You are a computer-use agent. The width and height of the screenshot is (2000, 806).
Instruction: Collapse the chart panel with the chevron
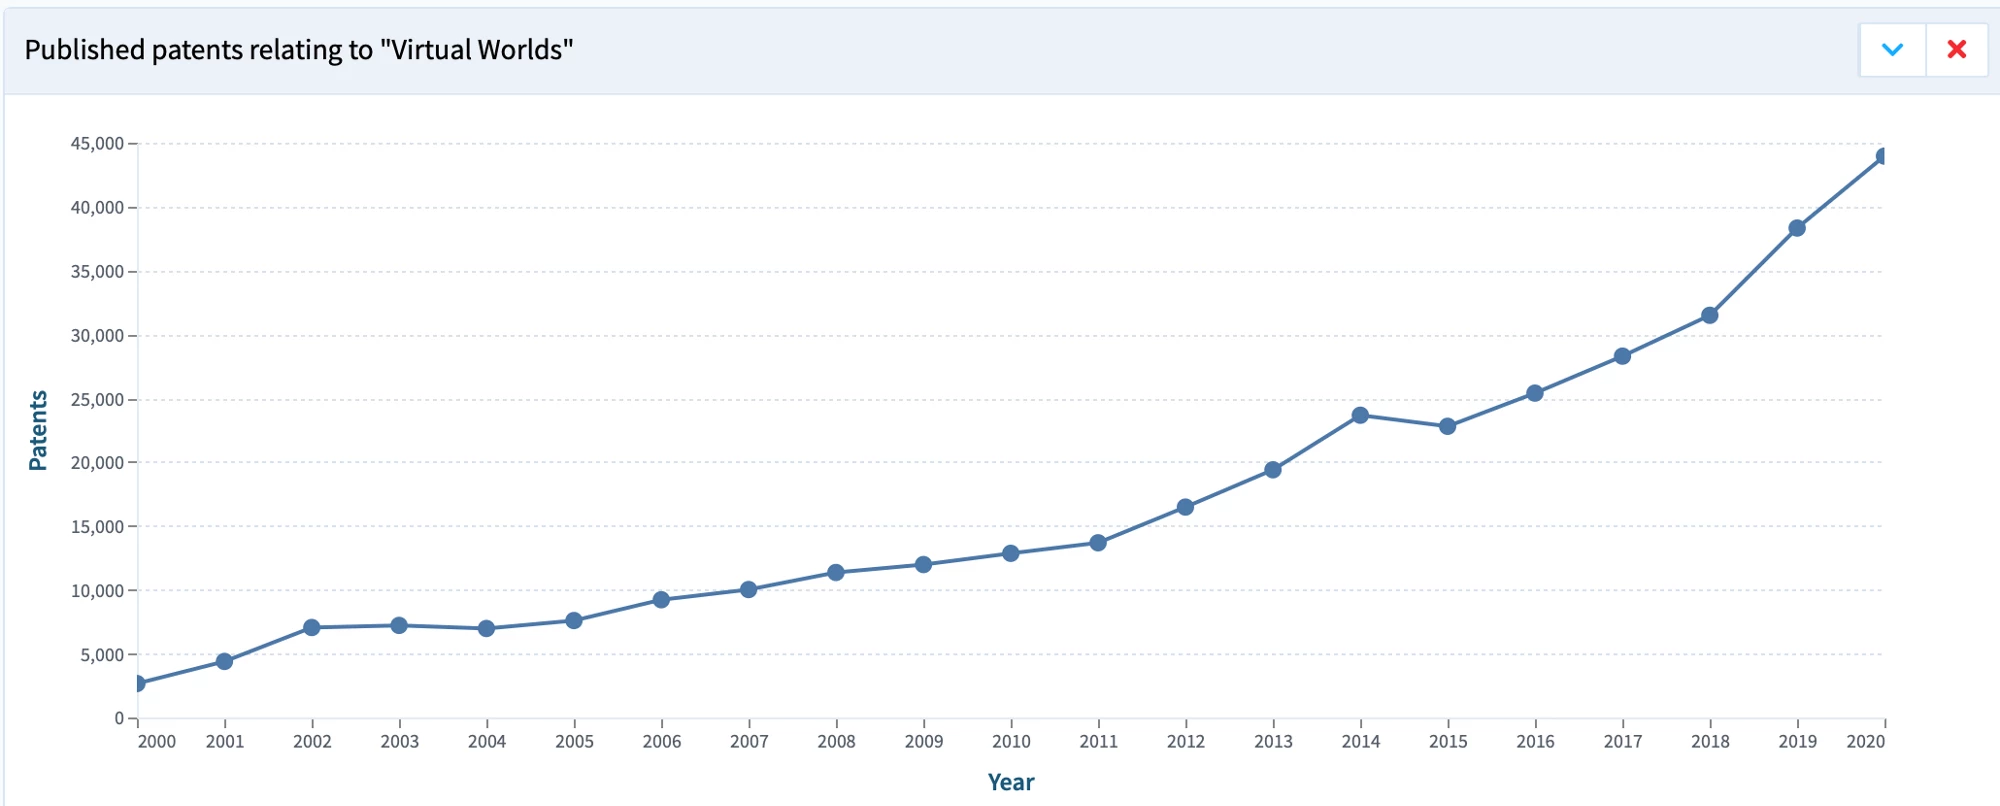[1892, 49]
